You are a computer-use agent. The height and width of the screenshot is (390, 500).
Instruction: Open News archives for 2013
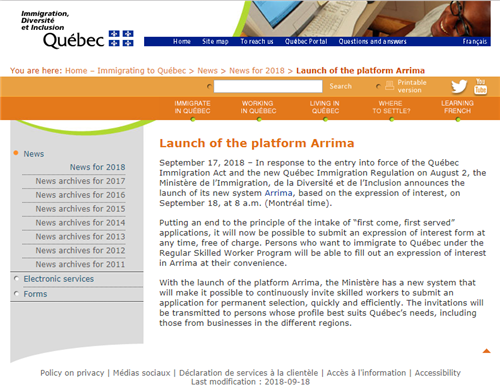pos(80,237)
